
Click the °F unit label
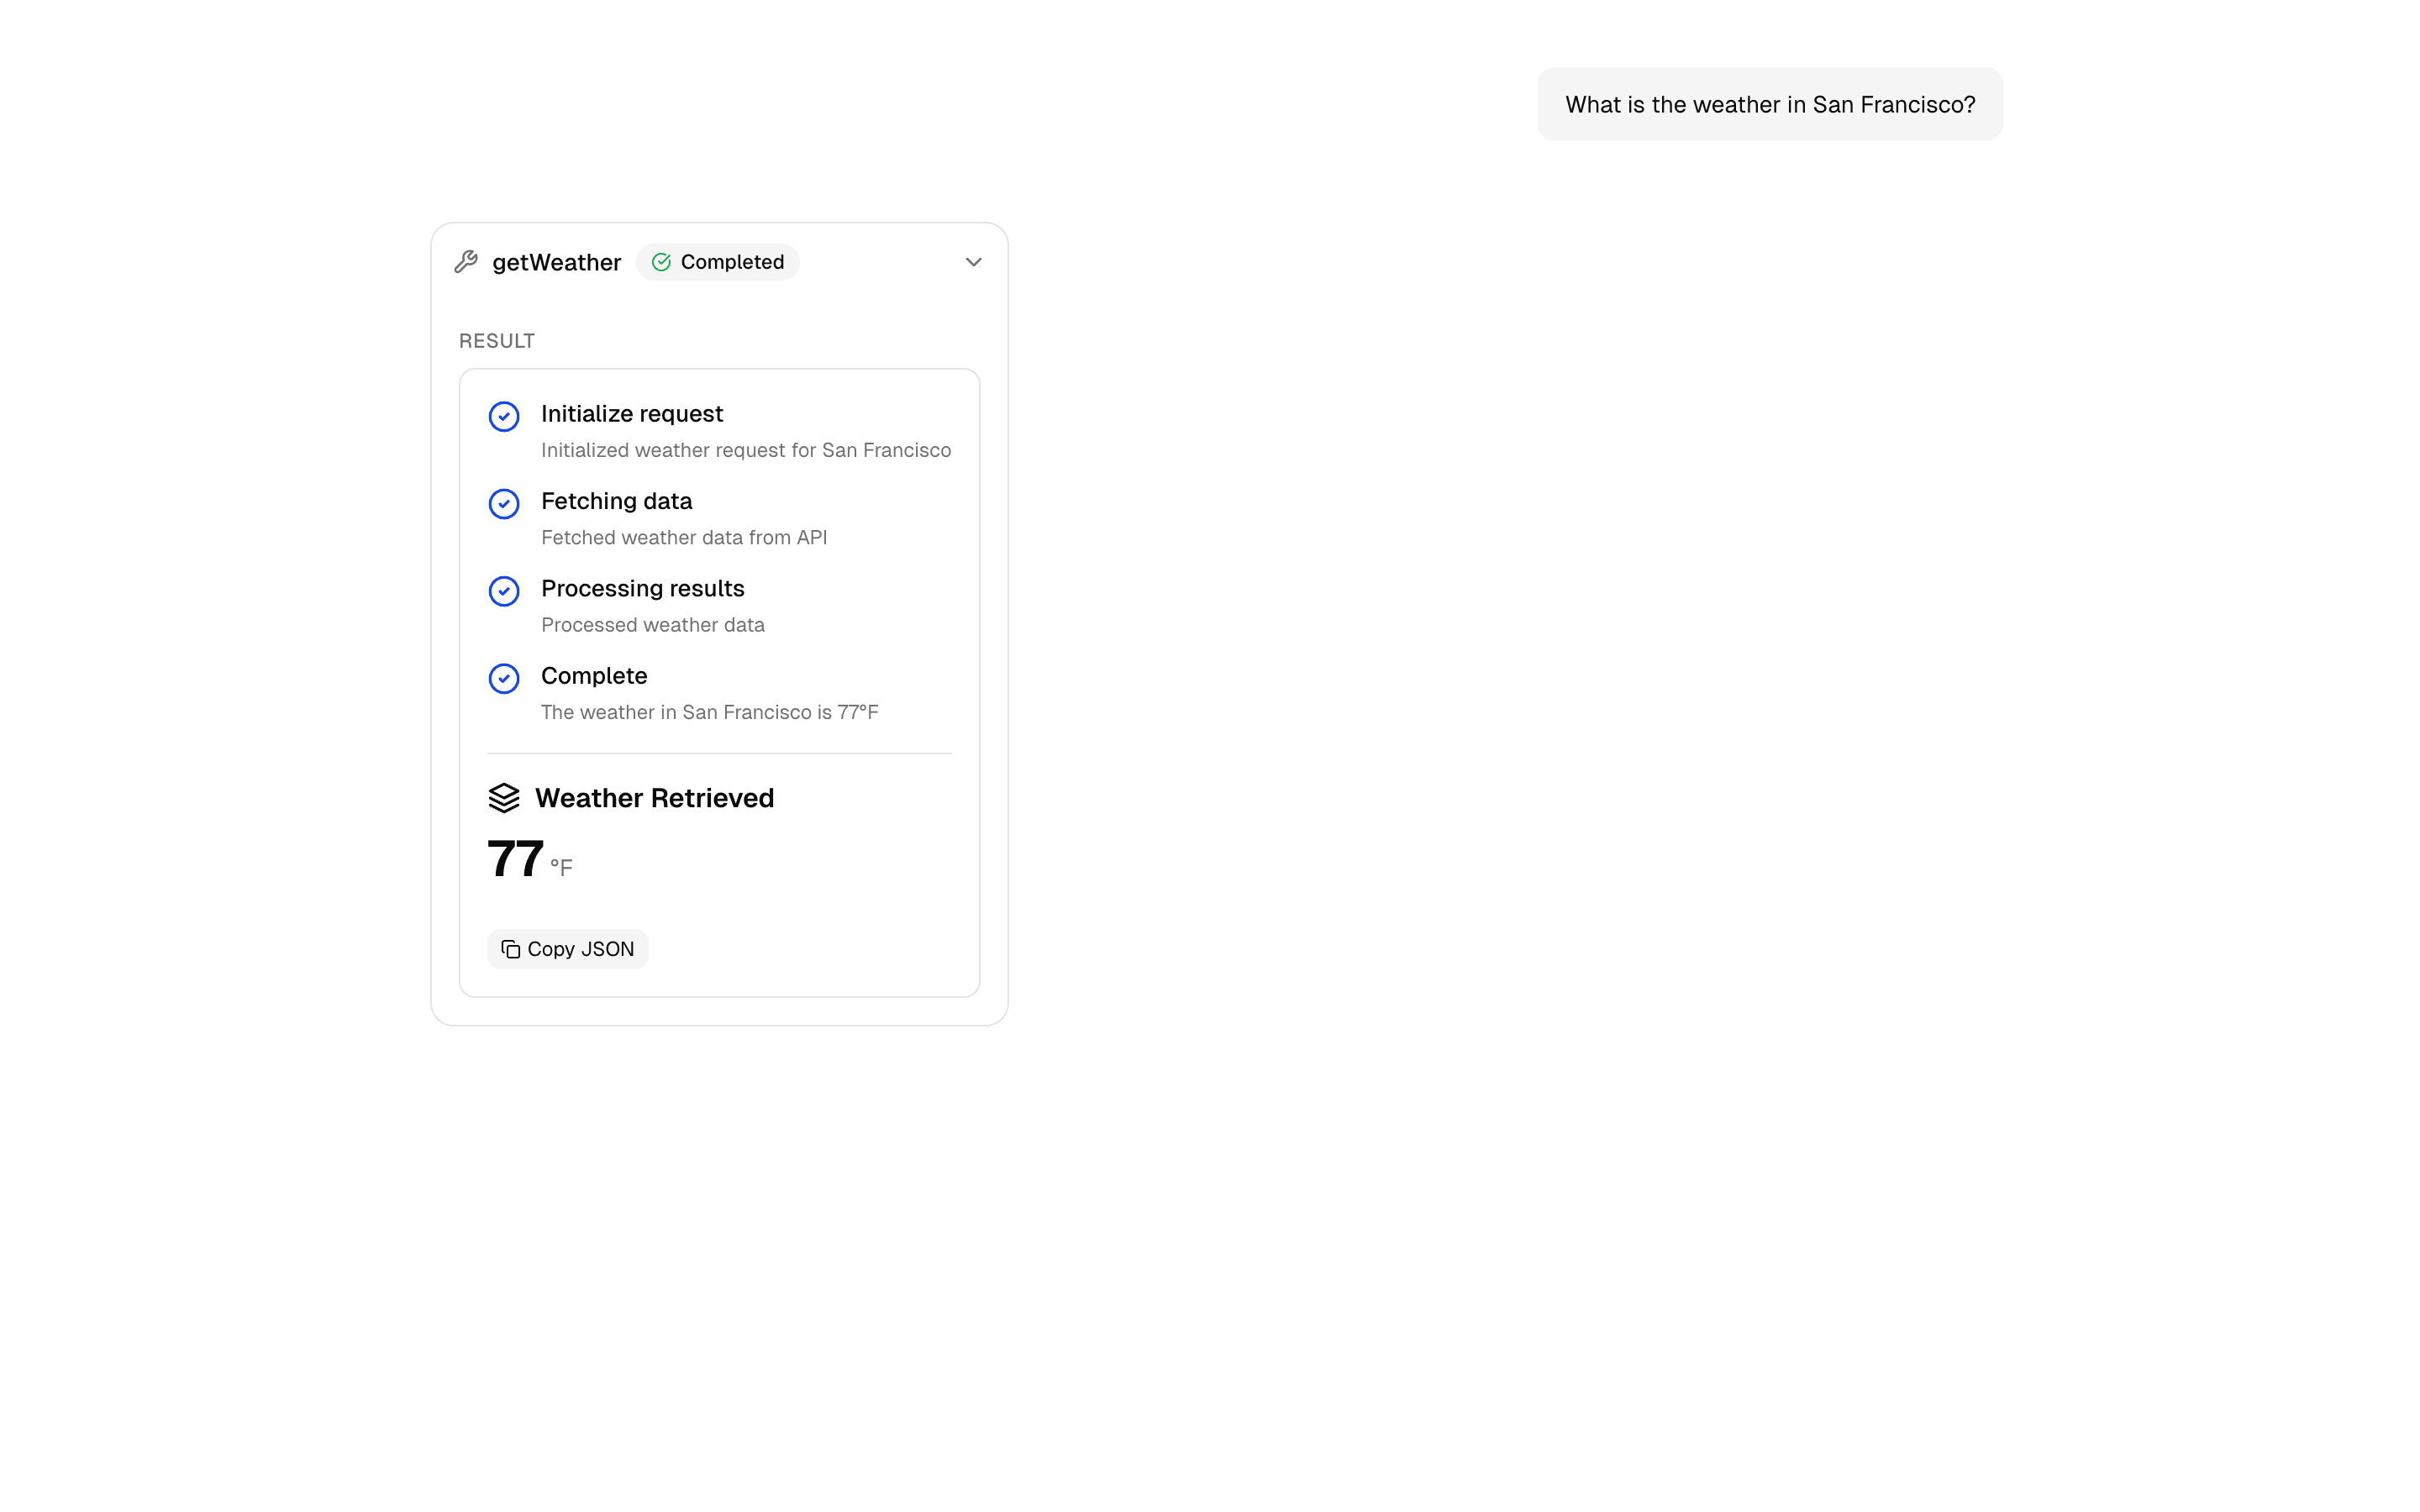[x=561, y=867]
